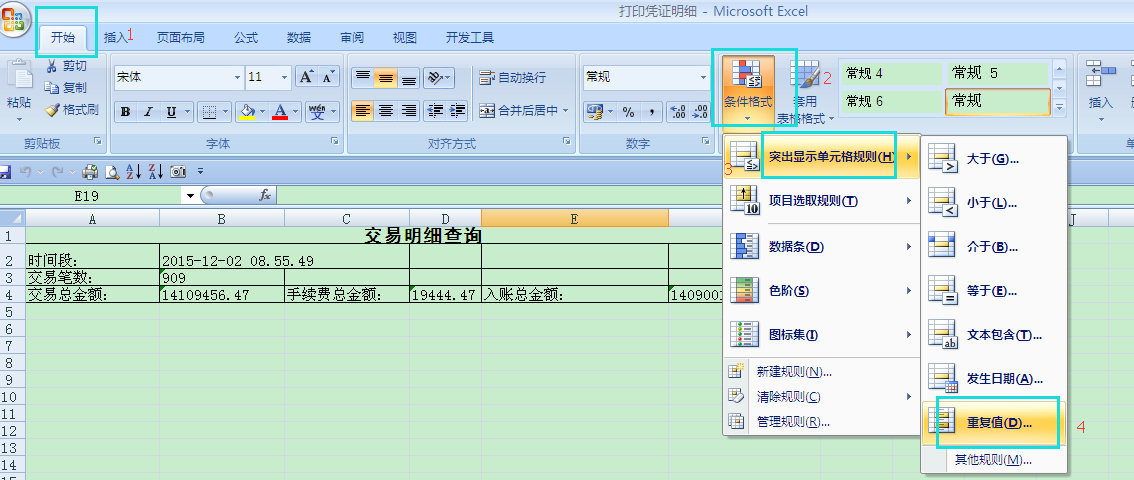Image resolution: width=1134 pixels, height=480 pixels.
Task: Open the 视图 (View) tab
Action: click(404, 38)
